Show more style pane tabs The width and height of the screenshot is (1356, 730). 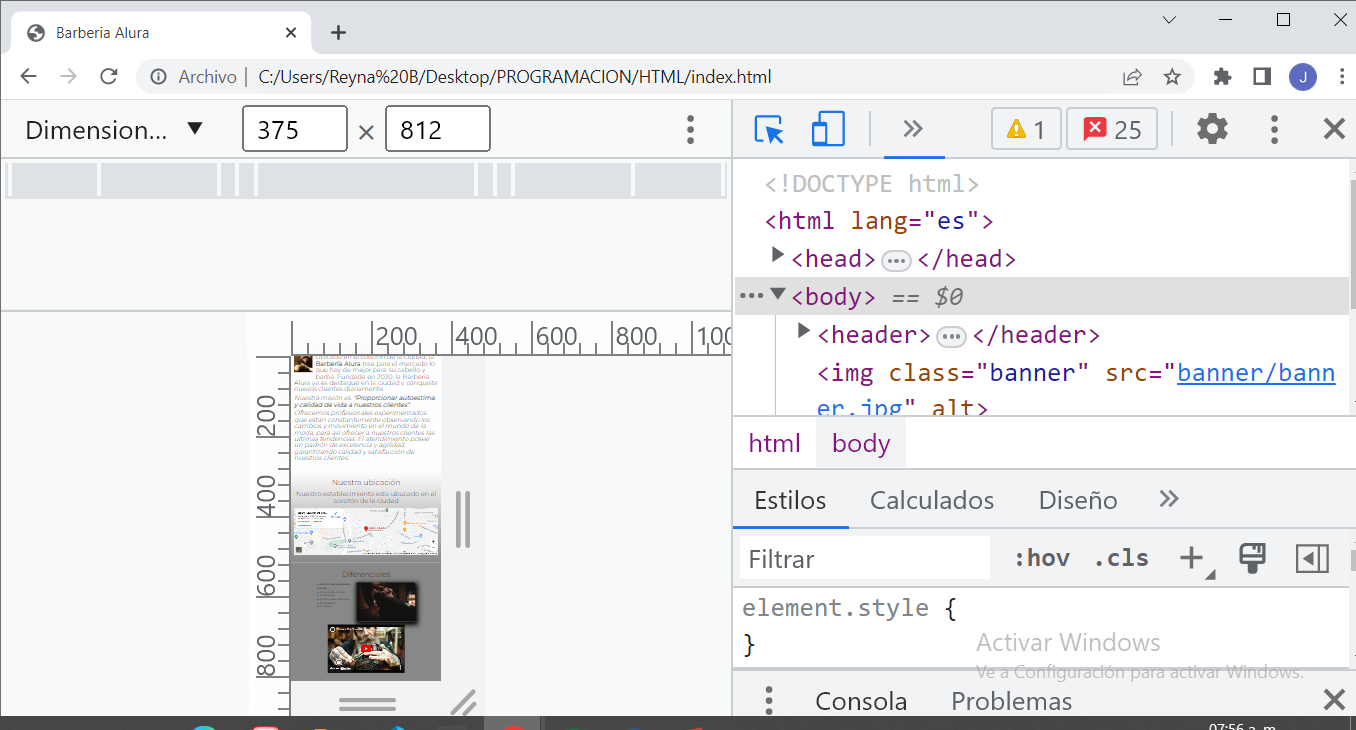[x=1169, y=499]
